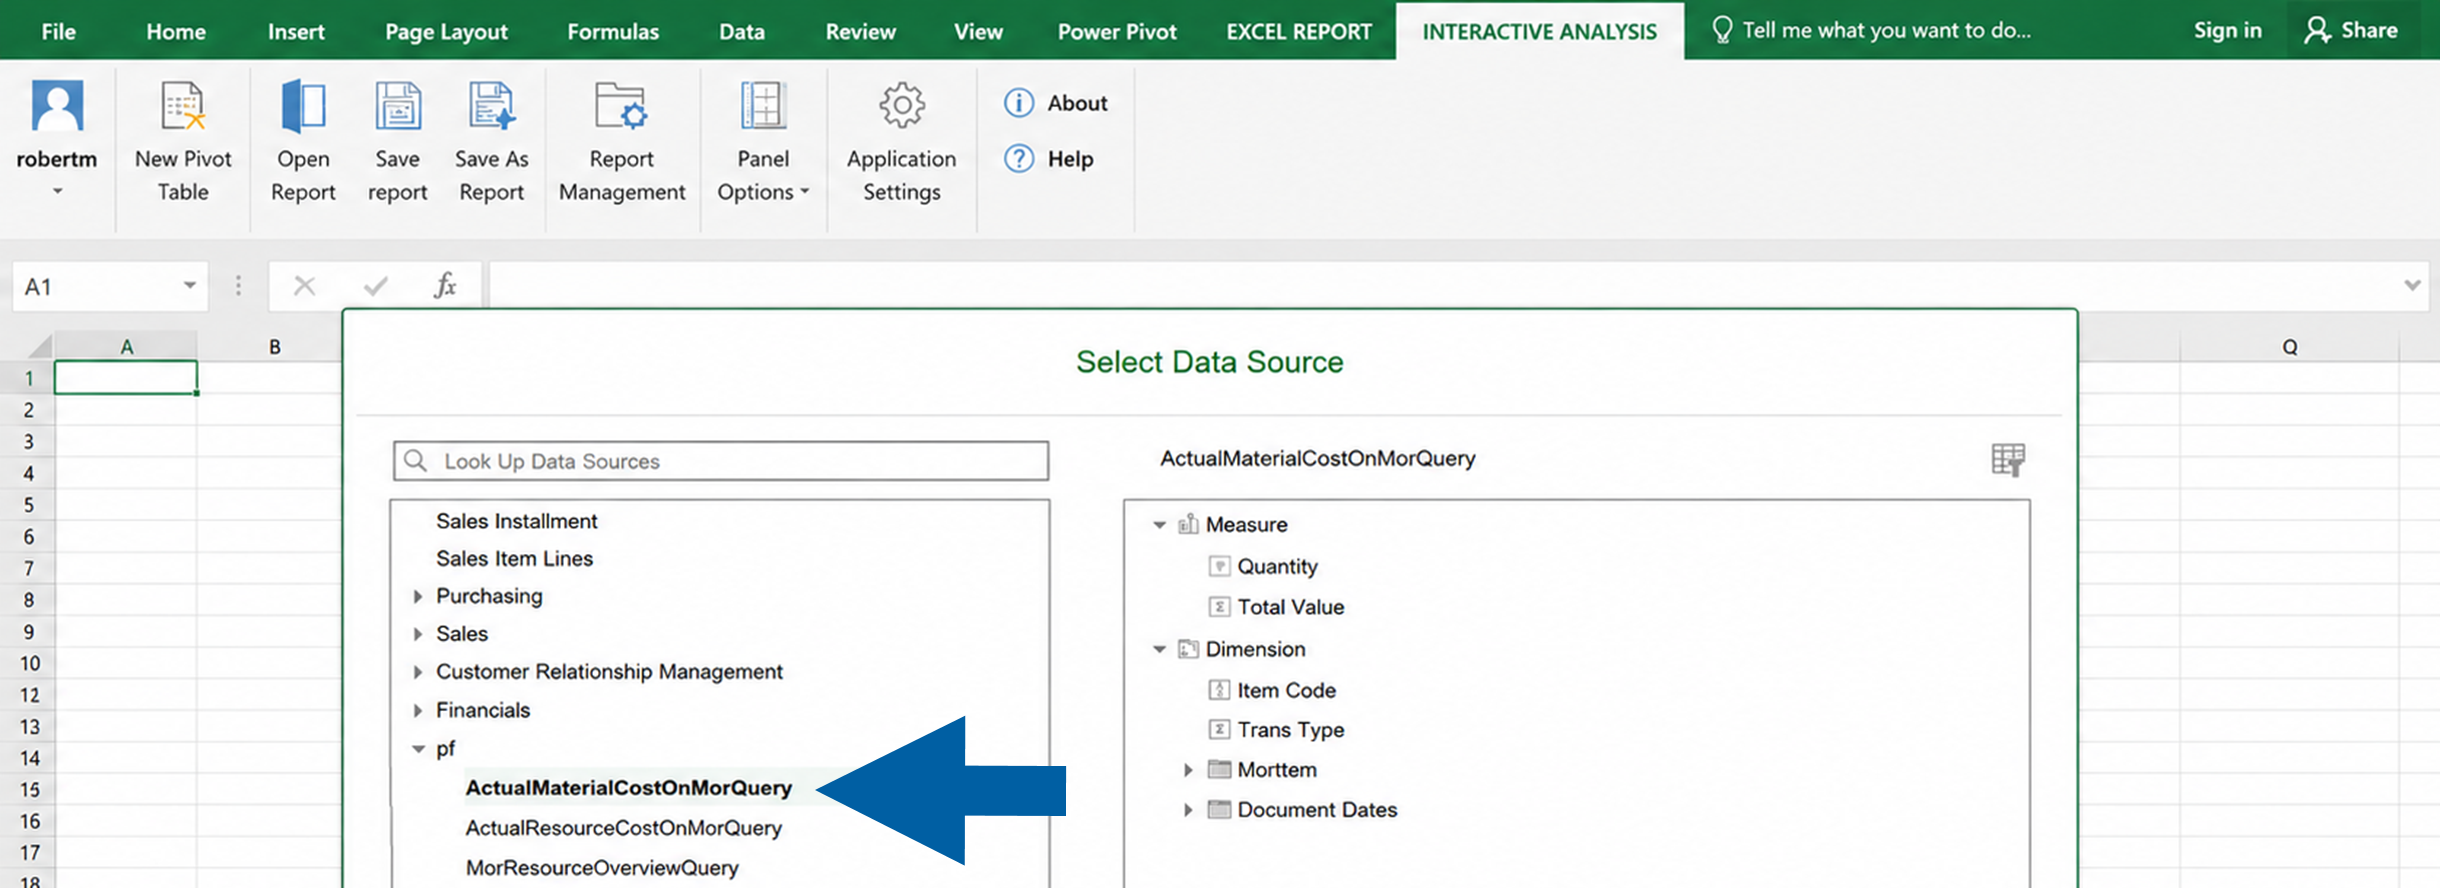Open the Name Box dropdown arrow
Screen dimensions: 2440x888
click(189, 286)
